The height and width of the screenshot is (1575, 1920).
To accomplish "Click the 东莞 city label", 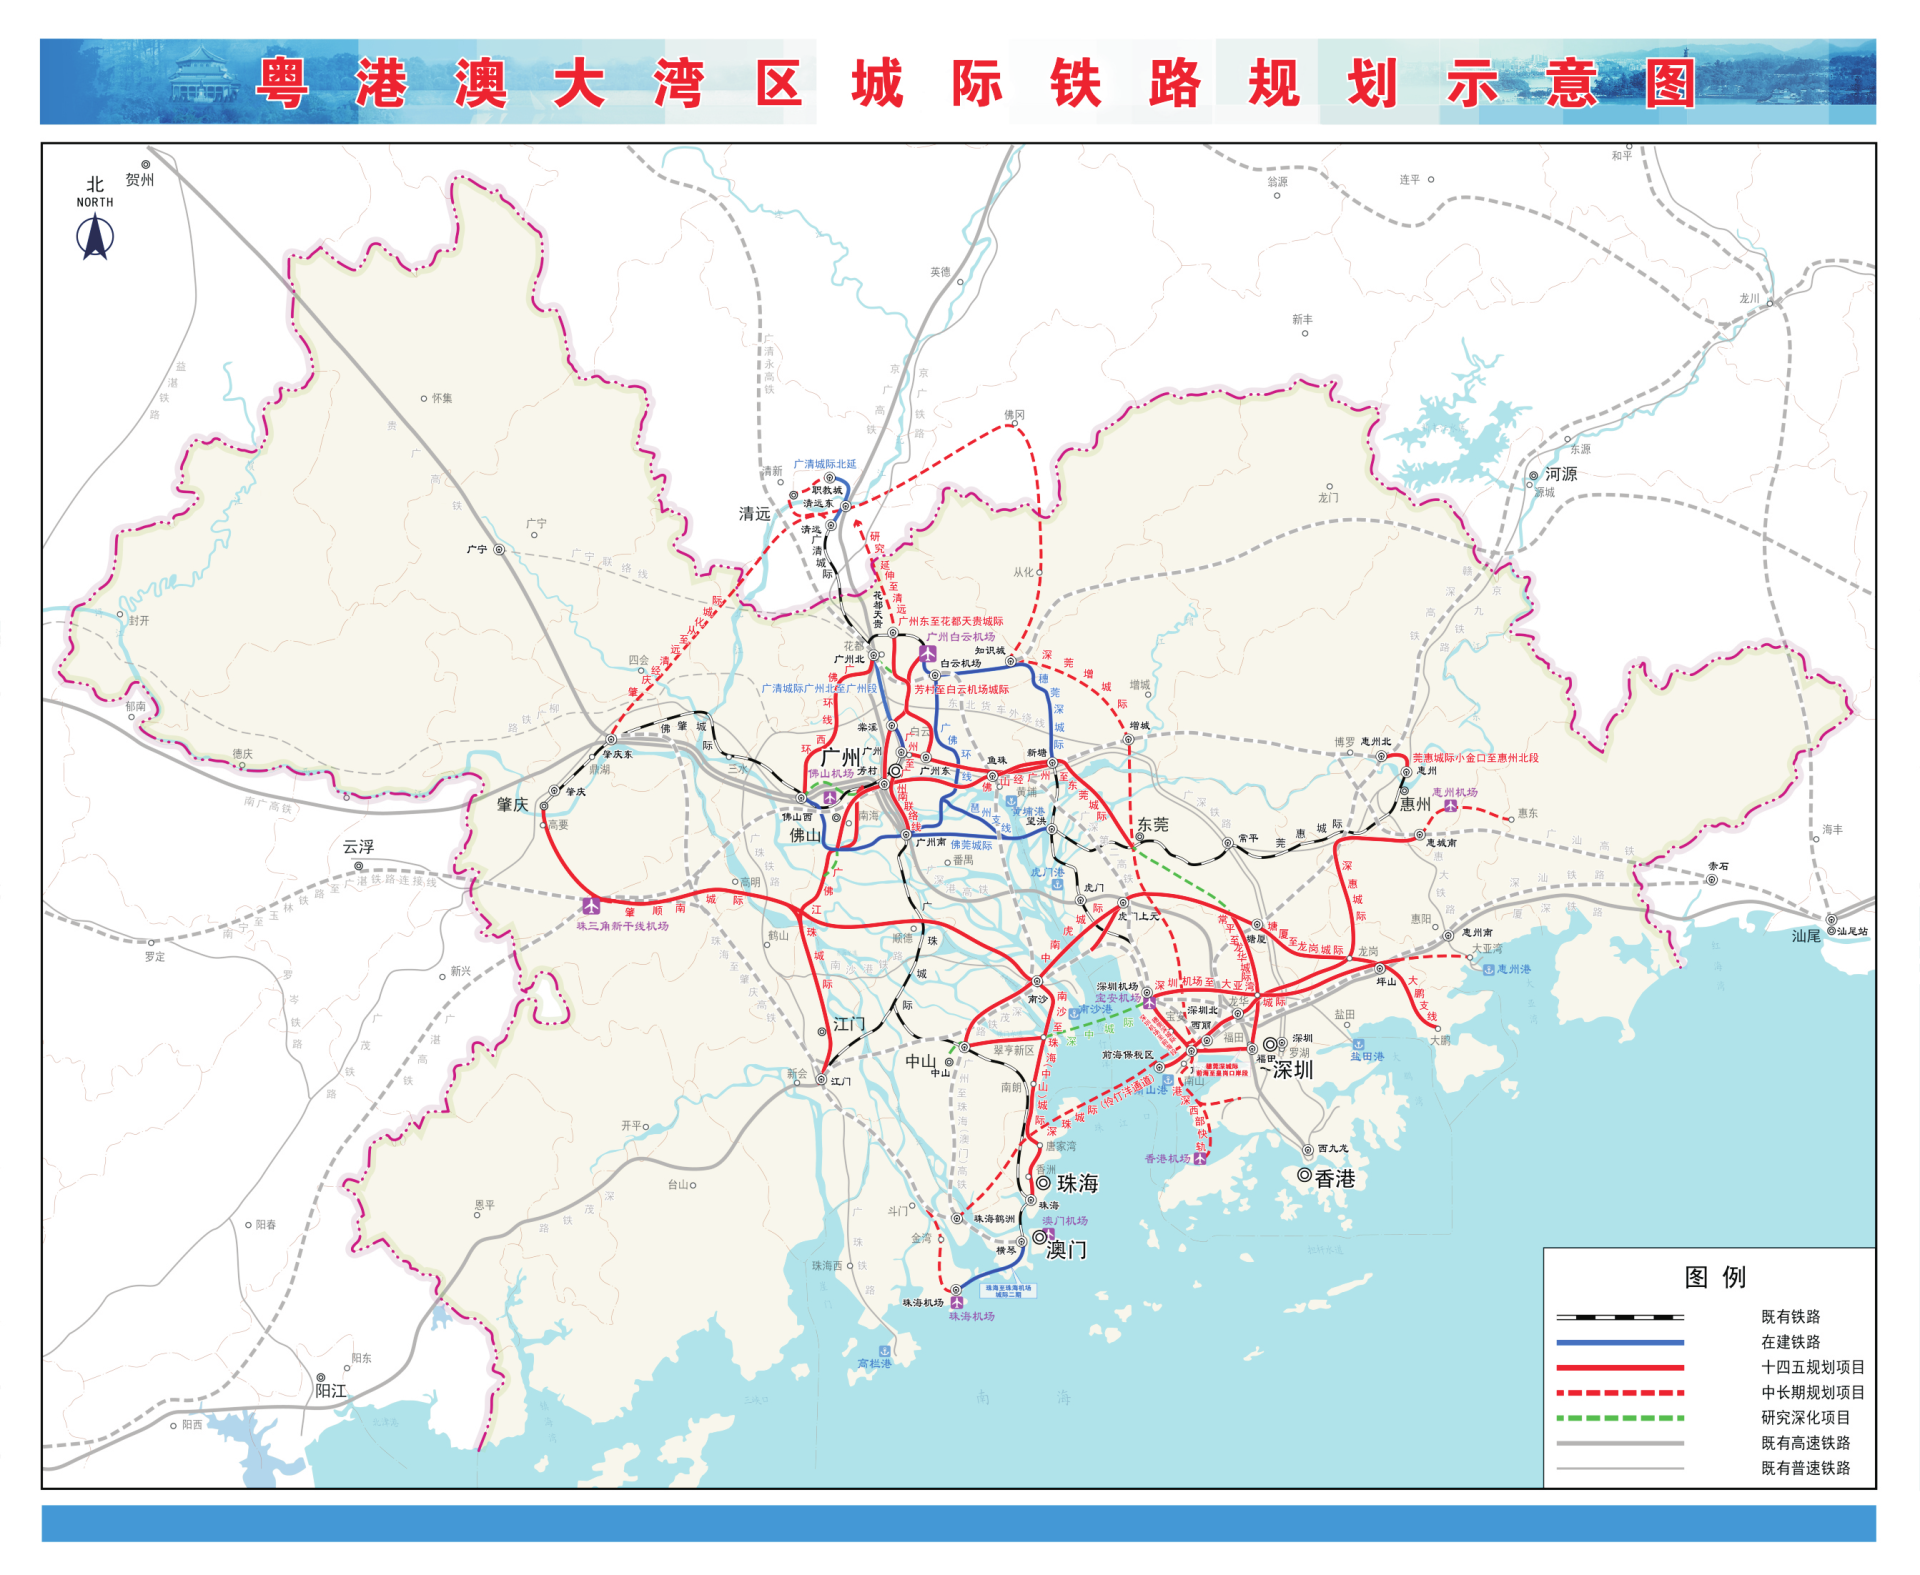I will (x=1152, y=825).
